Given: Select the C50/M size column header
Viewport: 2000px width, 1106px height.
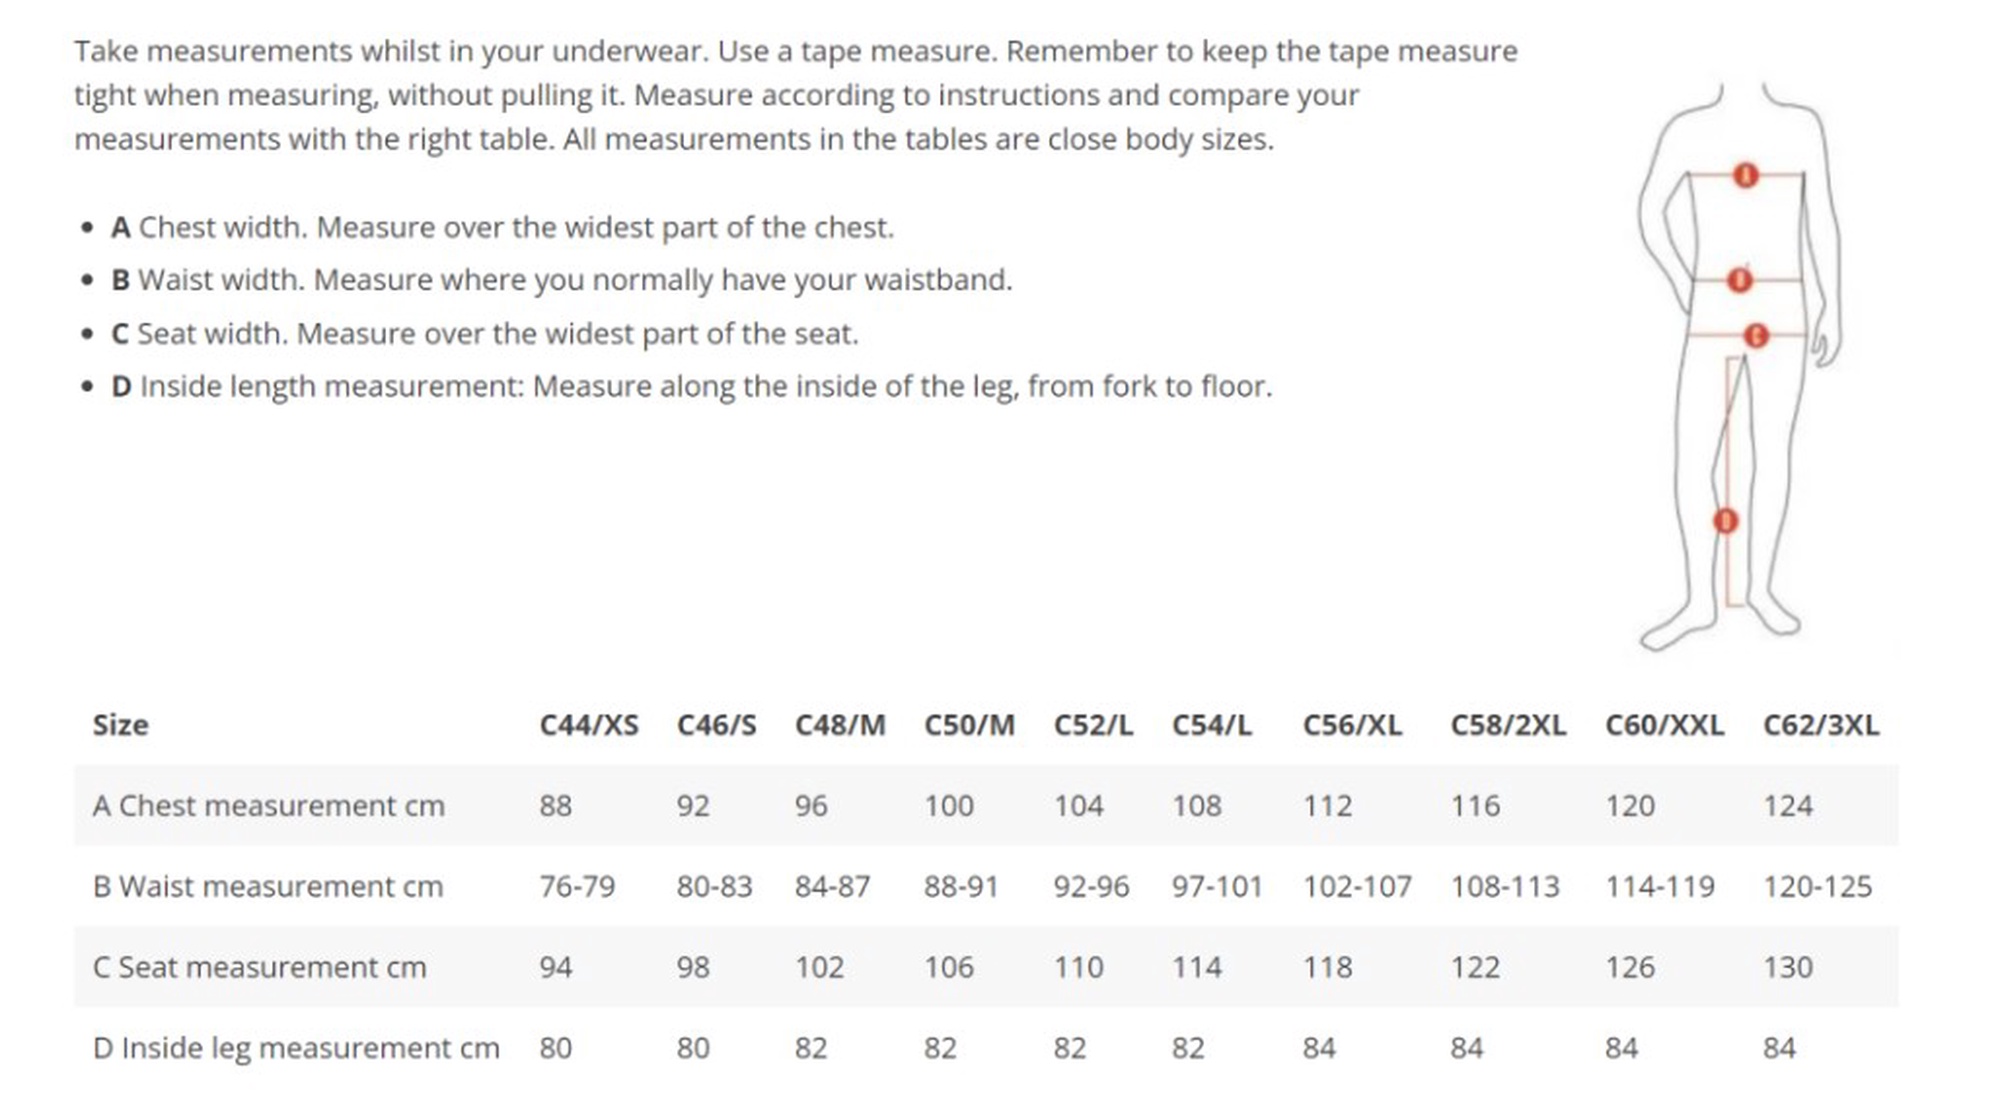Looking at the screenshot, I should 968,725.
